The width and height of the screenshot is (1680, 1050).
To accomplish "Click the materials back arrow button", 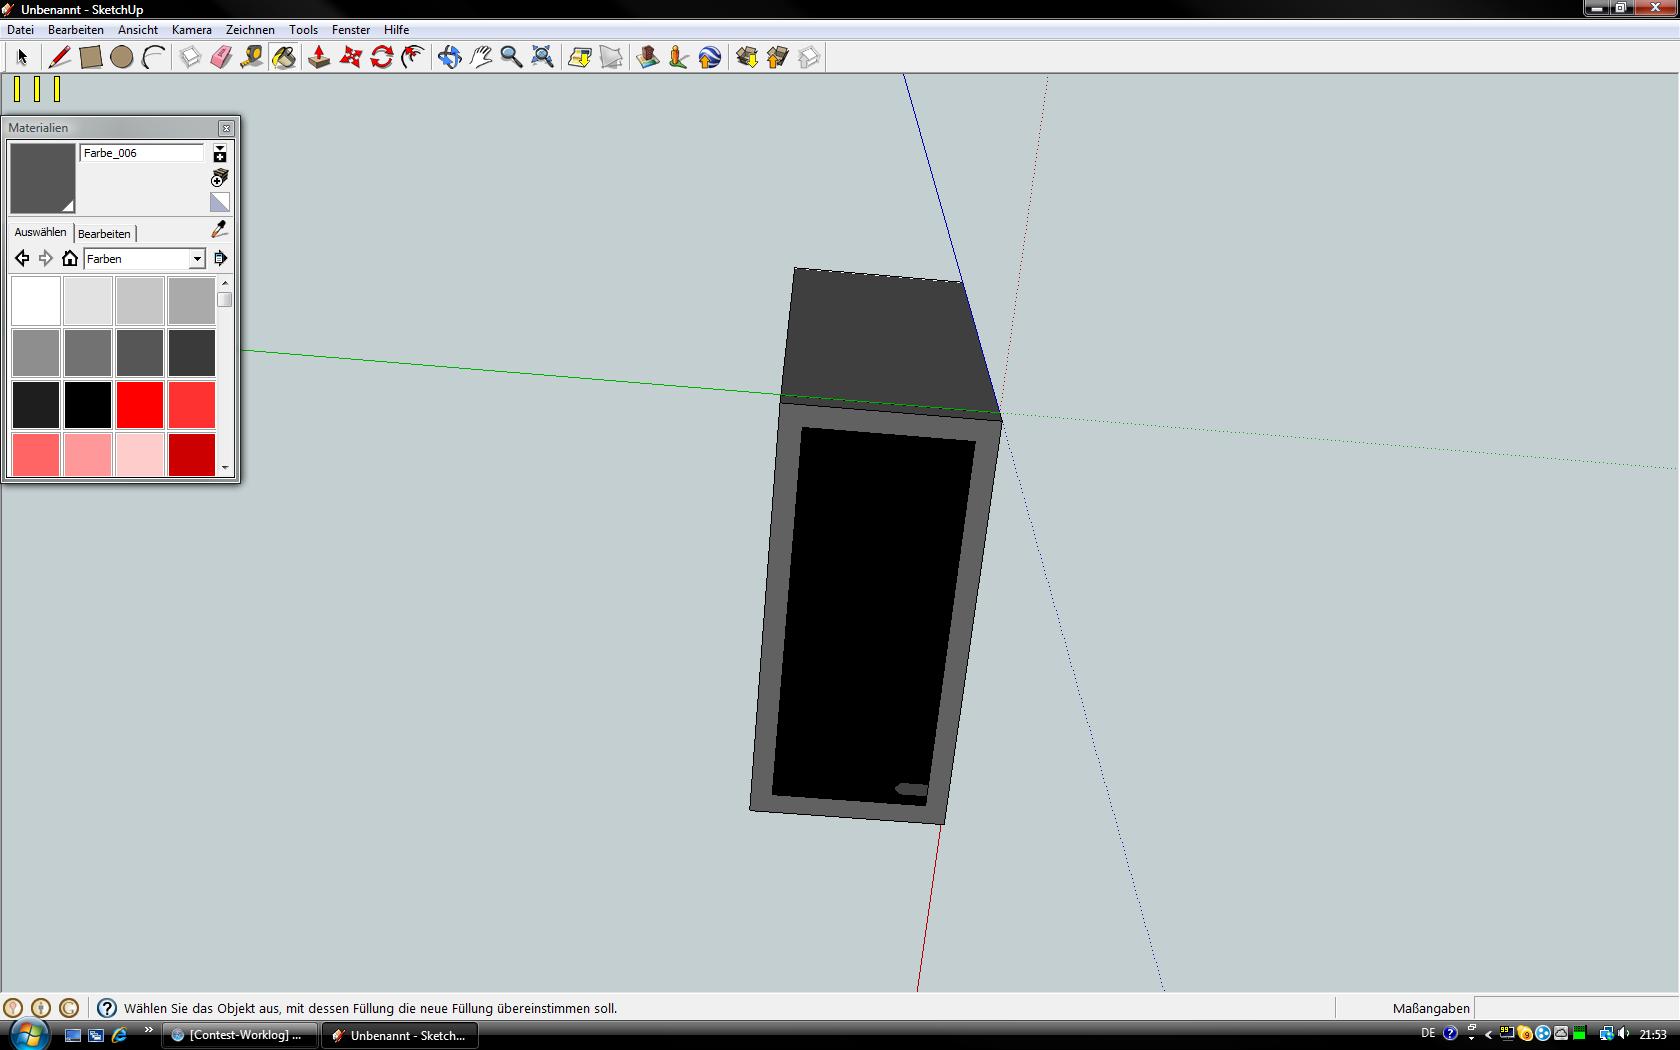I will [22, 259].
